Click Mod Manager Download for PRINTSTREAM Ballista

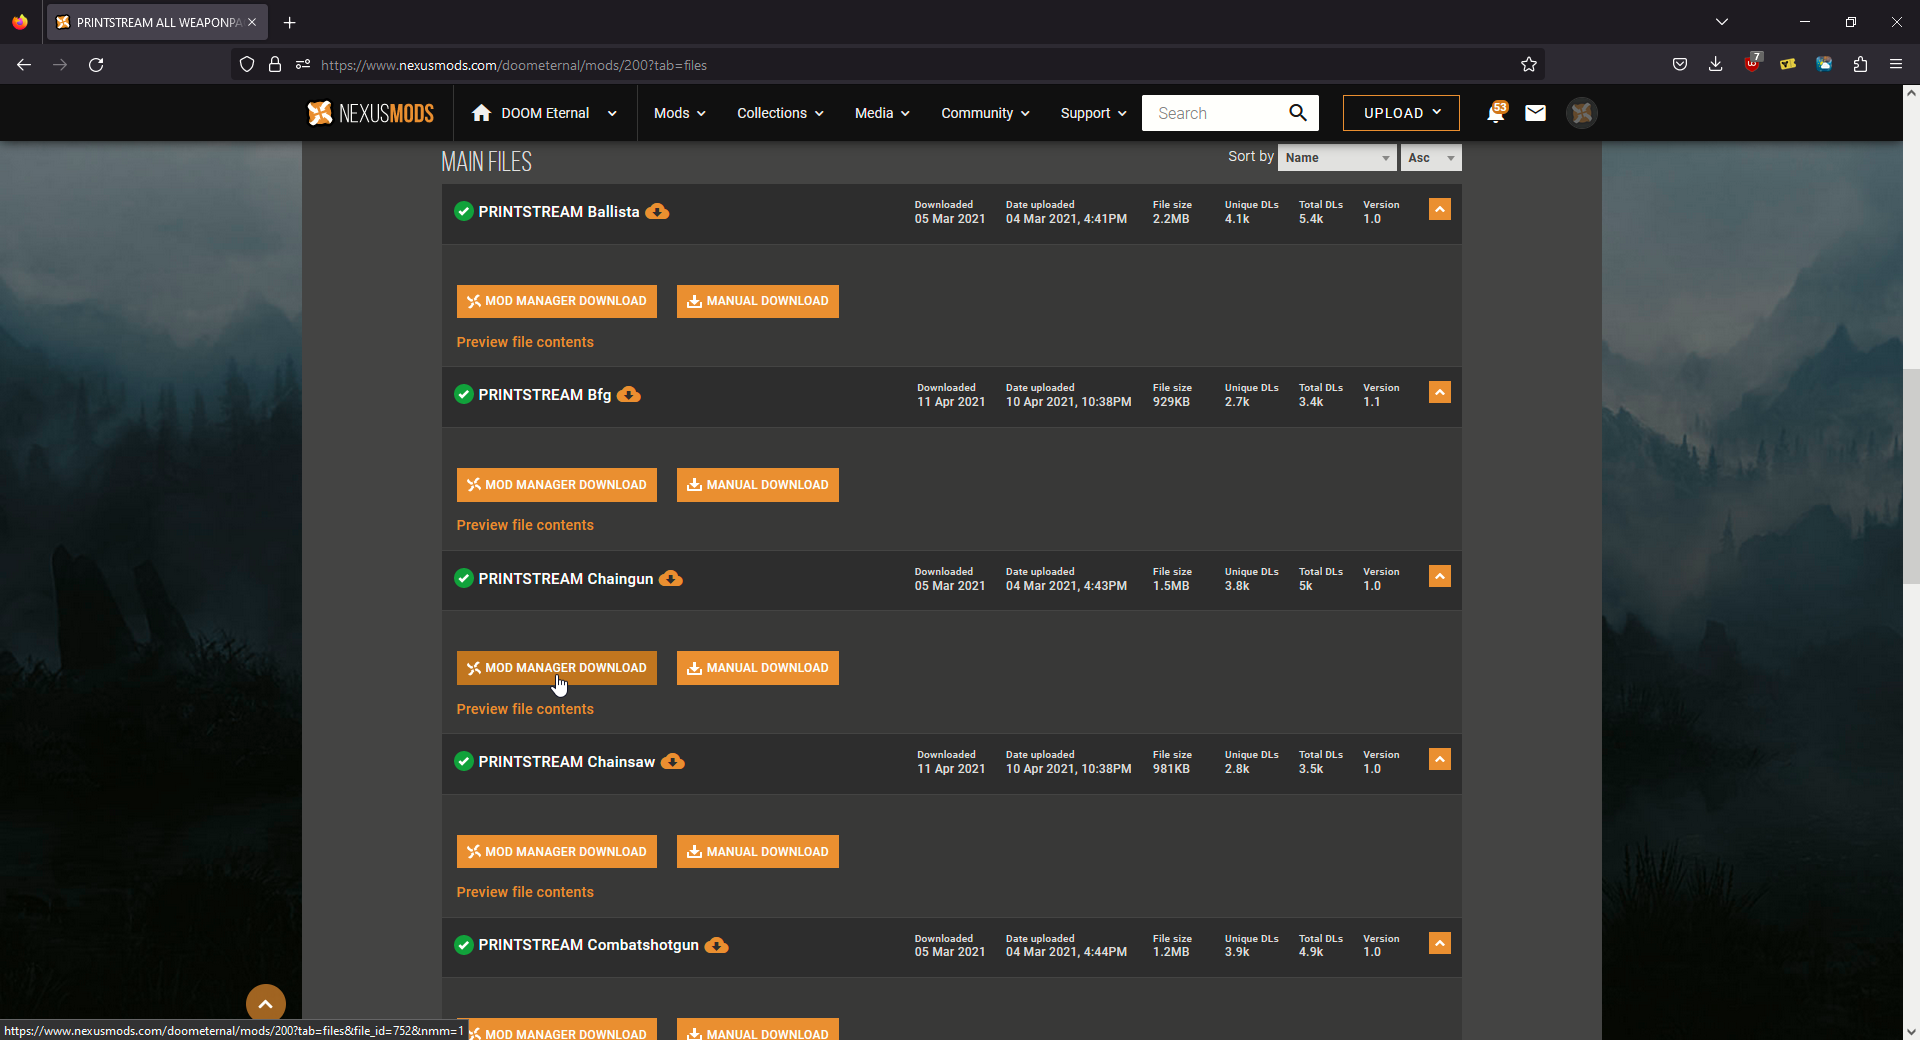click(x=557, y=301)
